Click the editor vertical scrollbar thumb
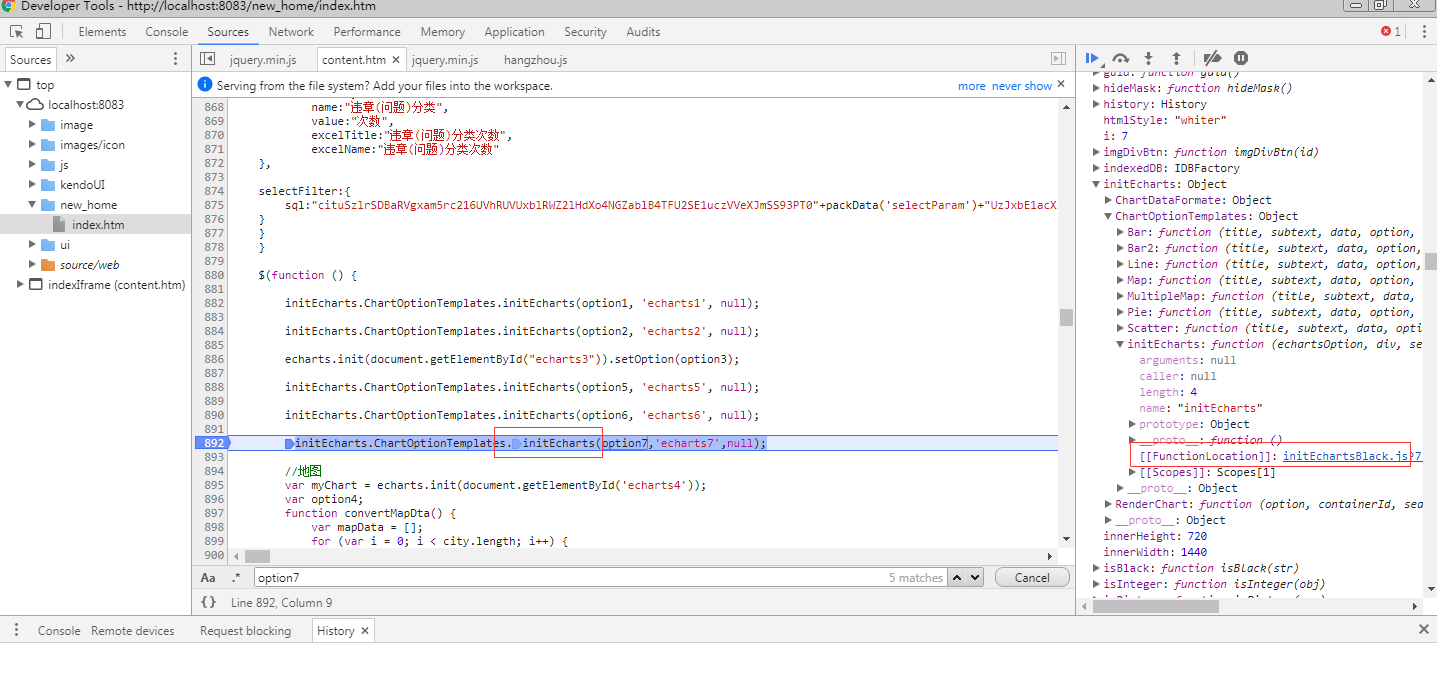Screen dimensions: 1437x679 tap(1066, 317)
